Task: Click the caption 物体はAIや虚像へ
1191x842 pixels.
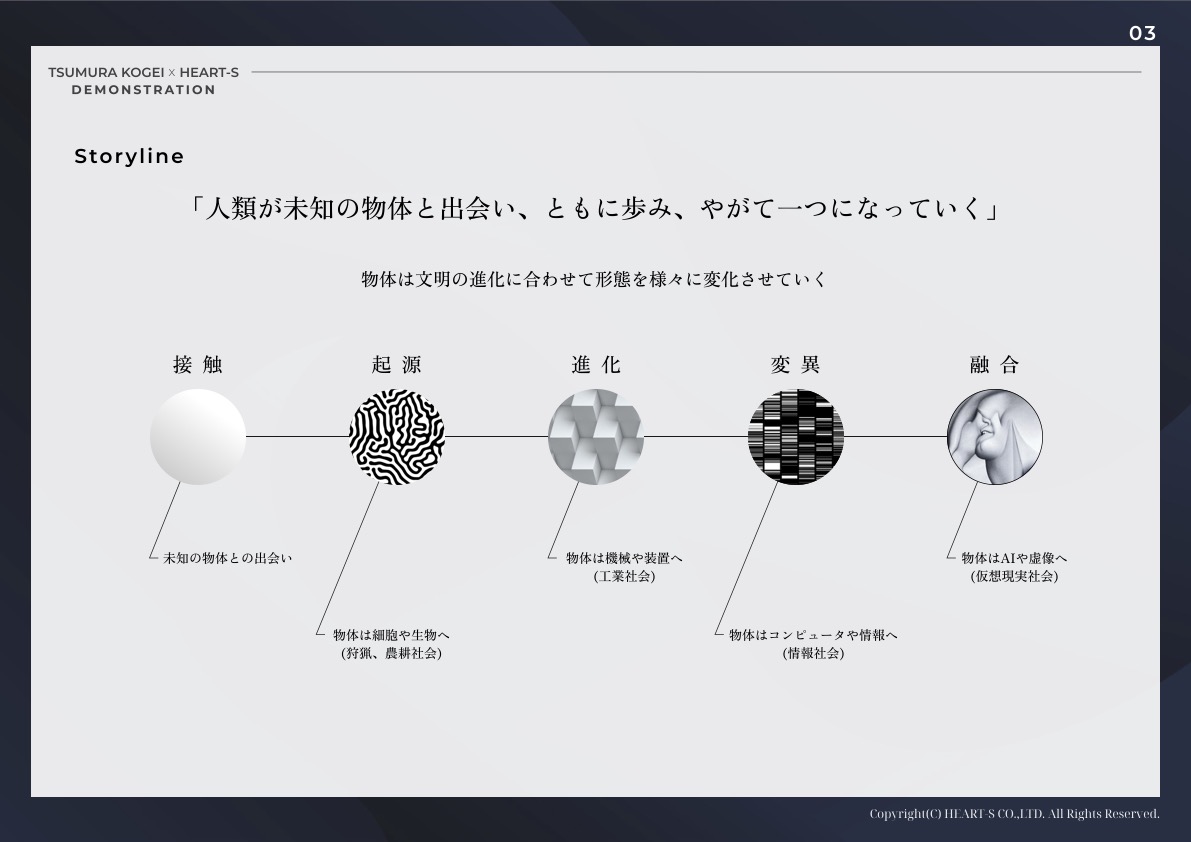Action: click(1014, 558)
